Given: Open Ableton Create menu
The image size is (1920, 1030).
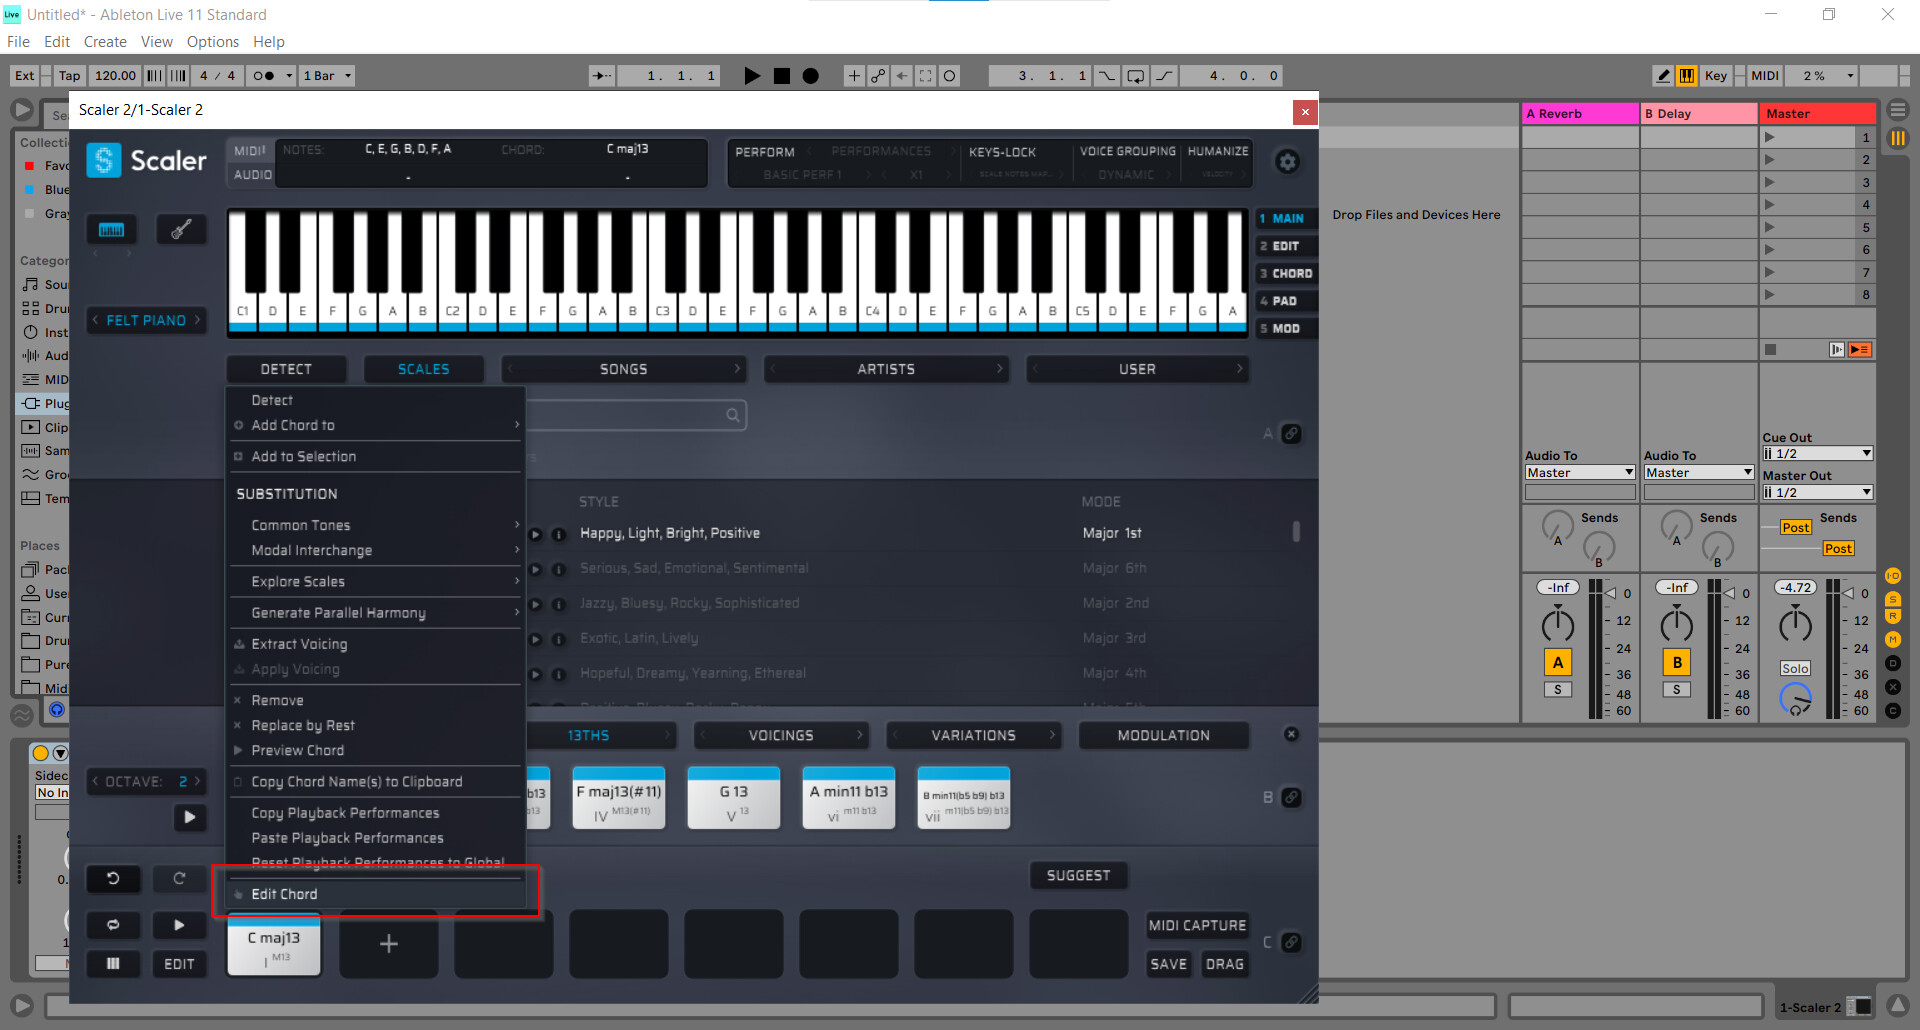Looking at the screenshot, I should pos(105,42).
